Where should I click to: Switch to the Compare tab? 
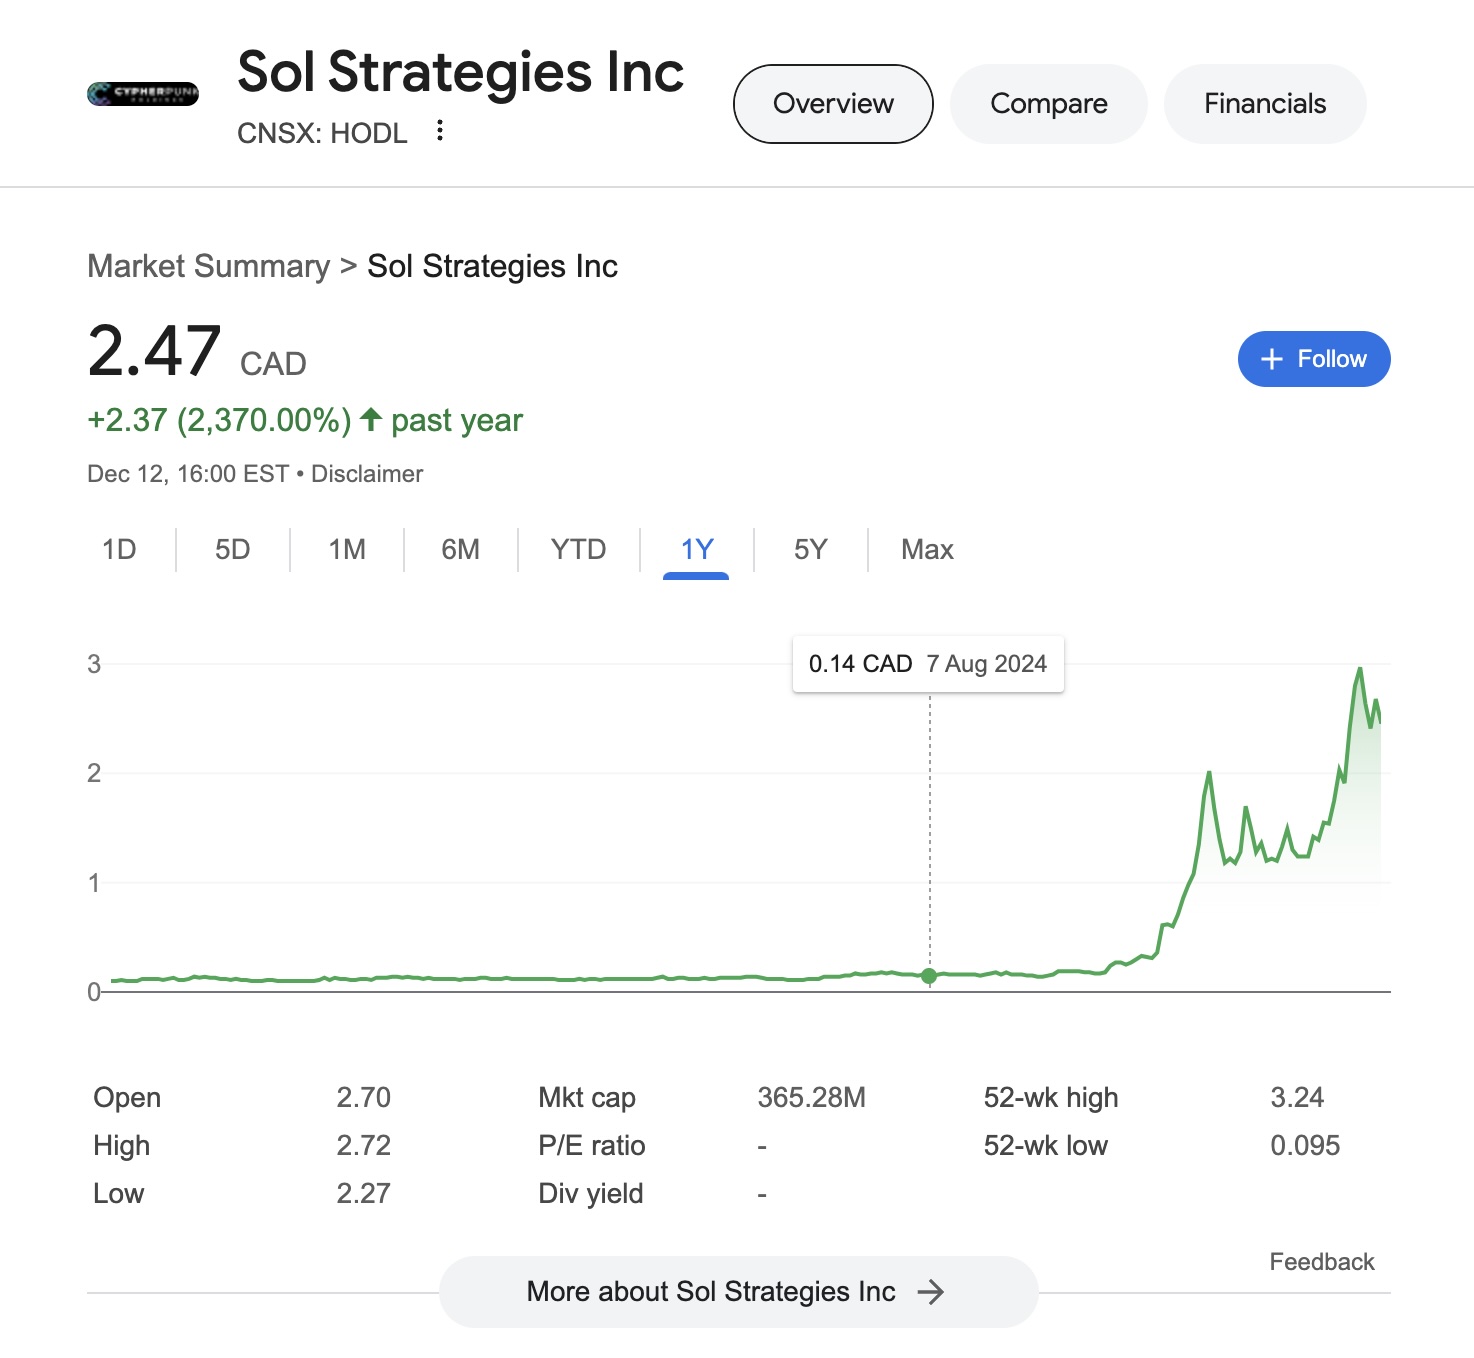pos(1048,104)
